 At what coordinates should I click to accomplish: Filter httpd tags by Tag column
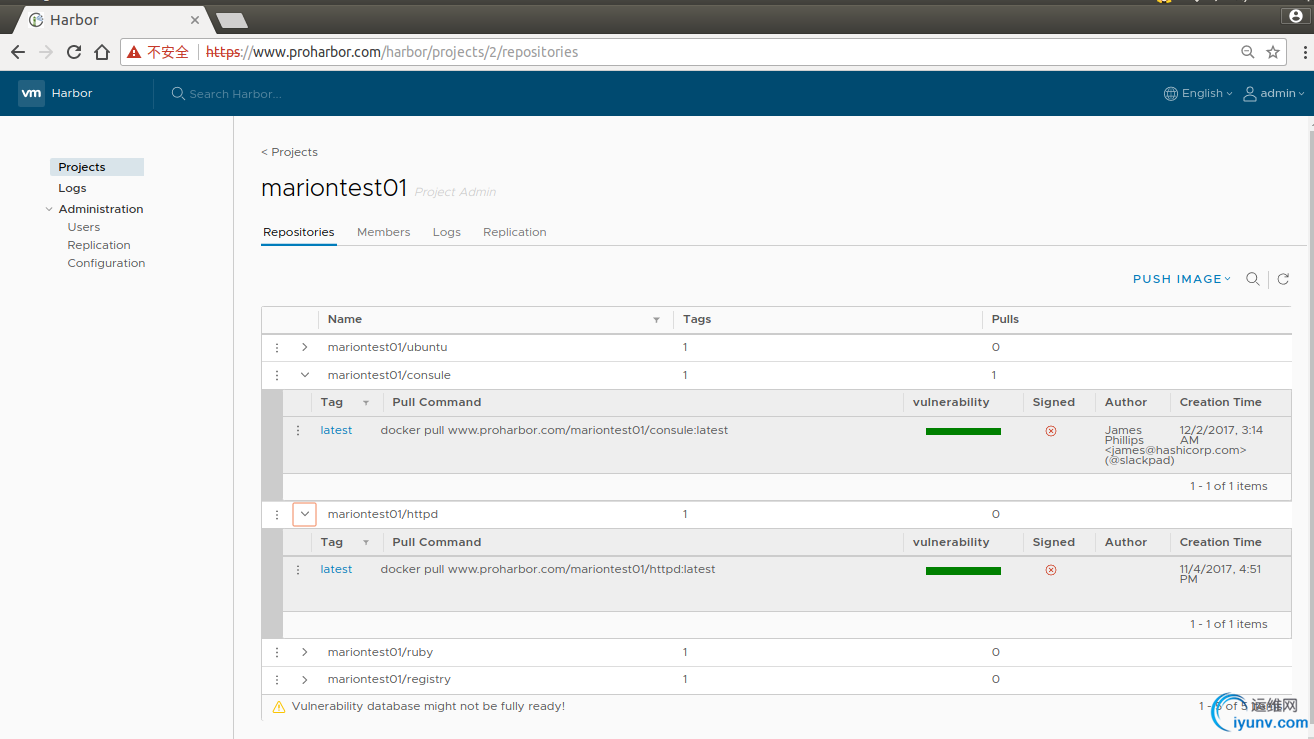point(366,543)
